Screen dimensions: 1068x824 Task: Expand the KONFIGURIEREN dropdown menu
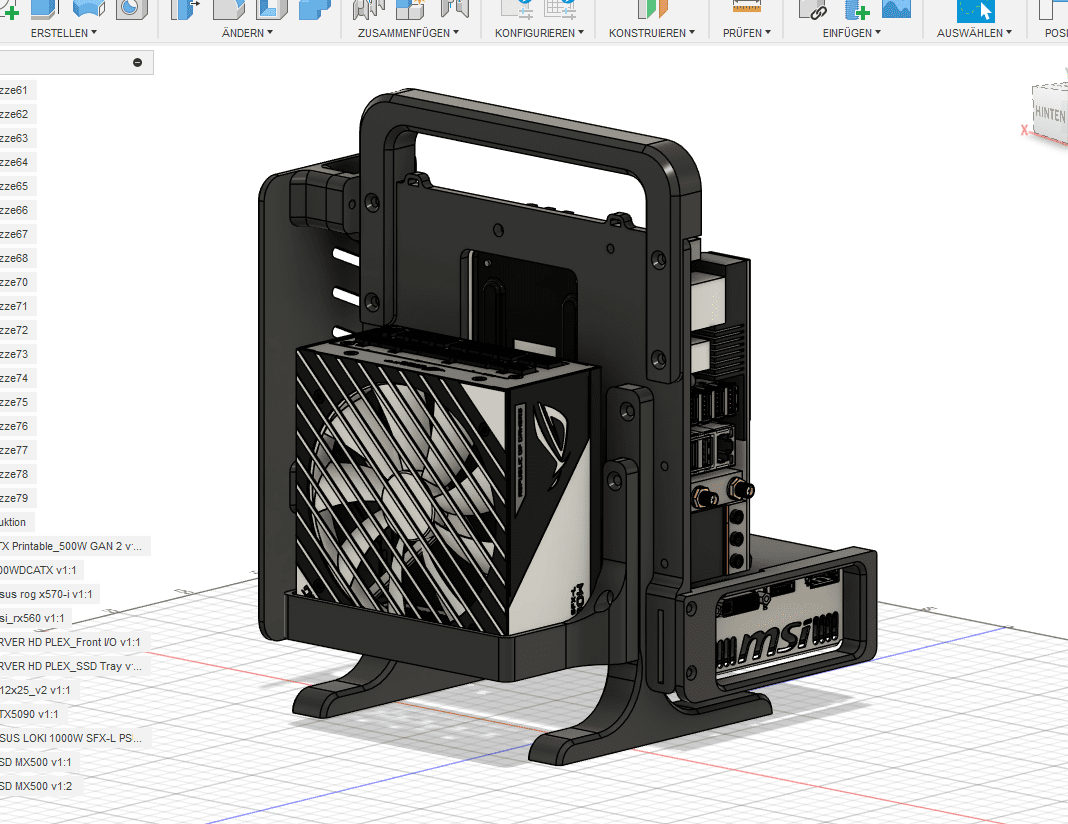(x=539, y=33)
